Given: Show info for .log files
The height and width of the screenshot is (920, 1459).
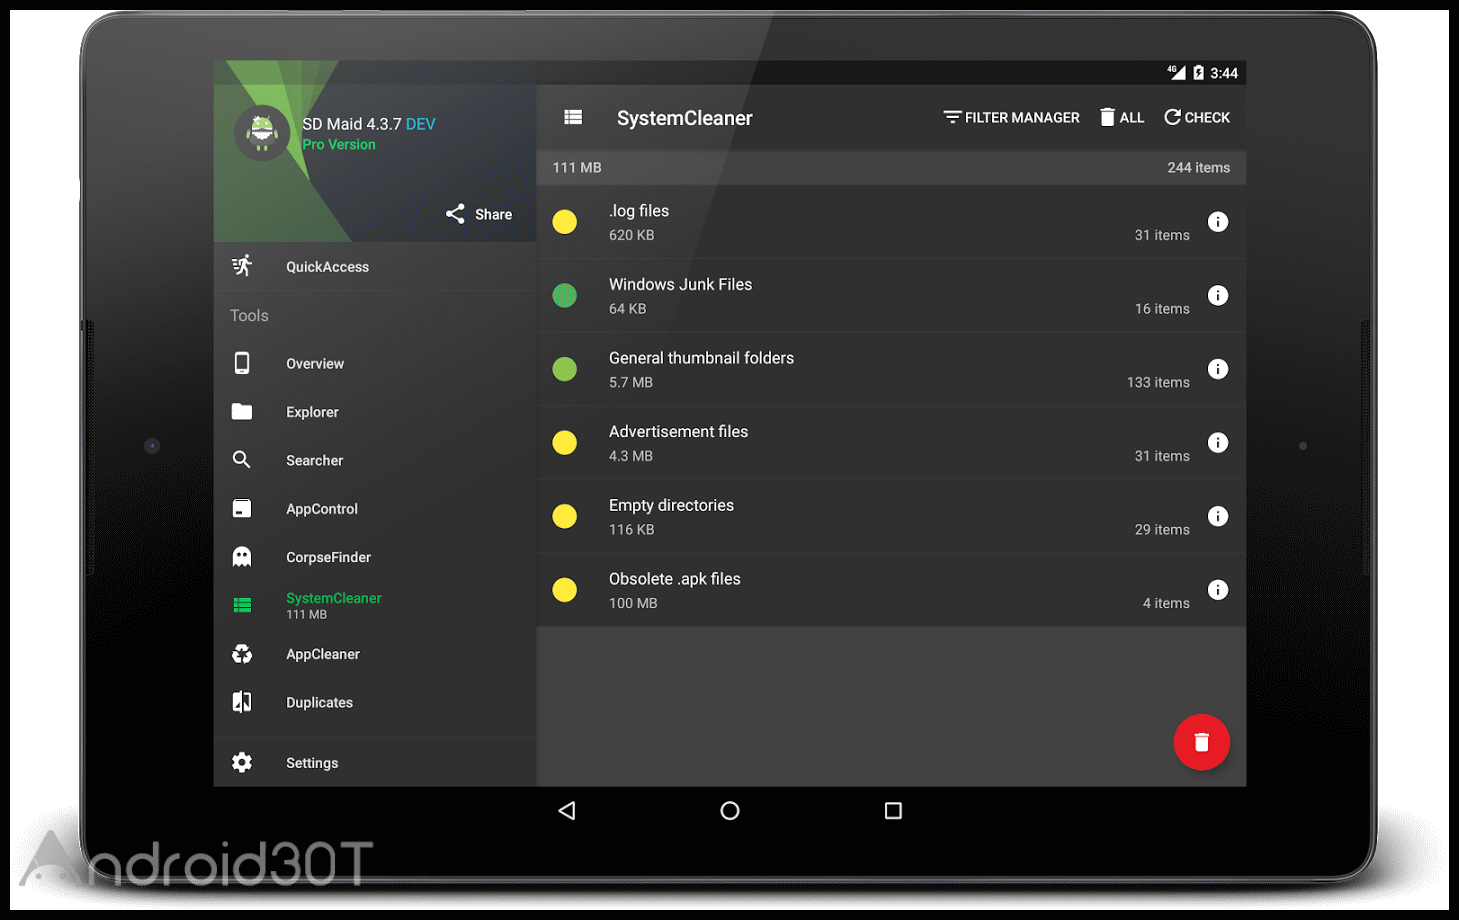Looking at the screenshot, I should point(1218,222).
